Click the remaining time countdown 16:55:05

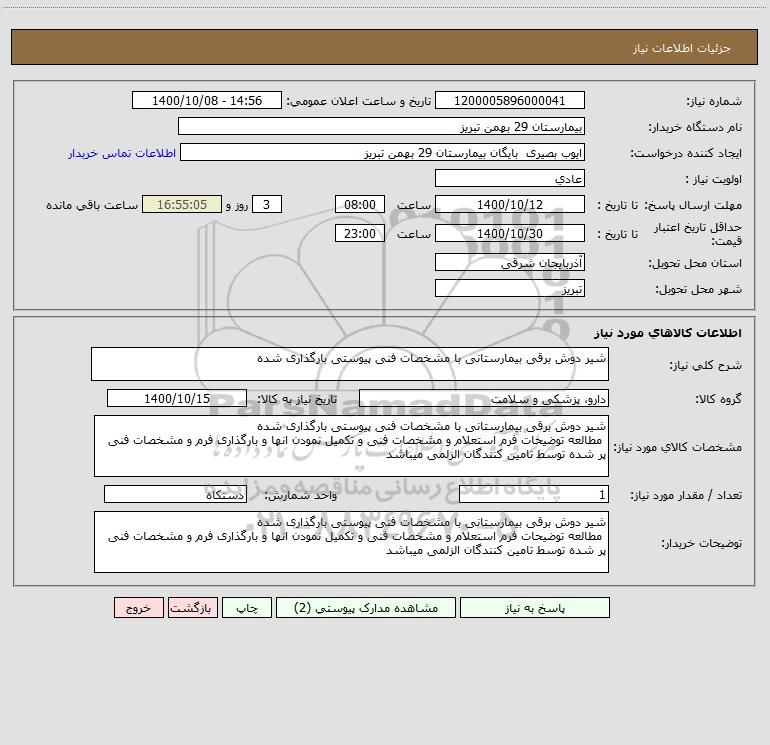tap(182, 204)
